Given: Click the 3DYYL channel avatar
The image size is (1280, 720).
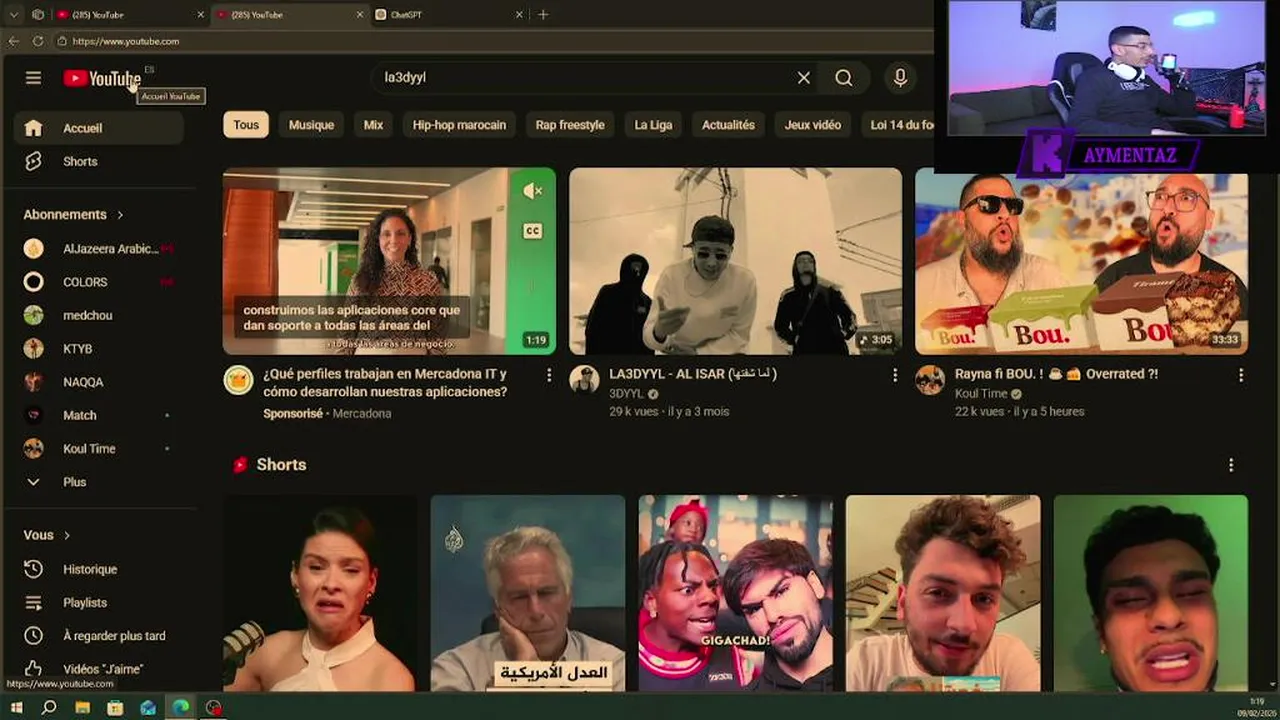Looking at the screenshot, I should pyautogui.click(x=584, y=380).
